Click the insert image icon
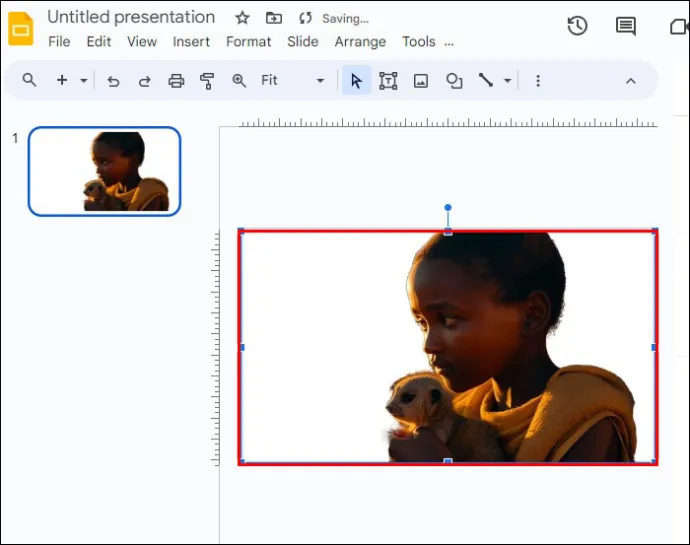Viewport: 690px width, 545px height. [x=421, y=81]
